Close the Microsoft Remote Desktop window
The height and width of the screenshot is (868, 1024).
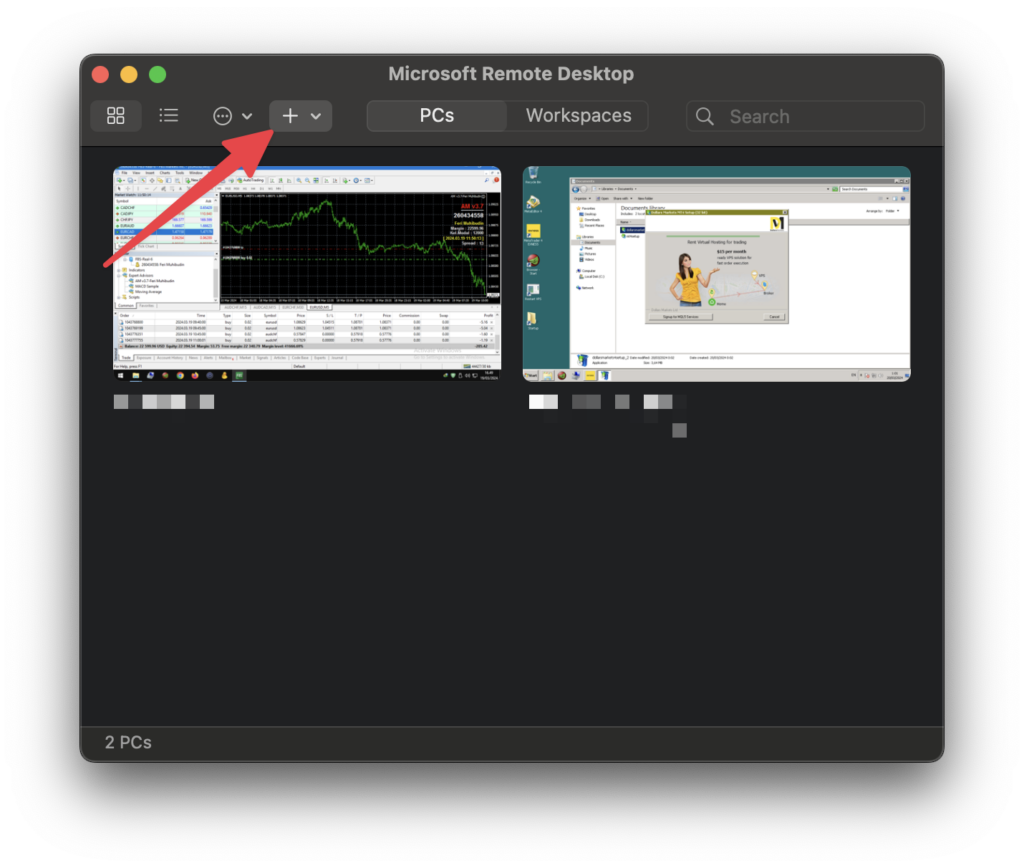pos(100,74)
